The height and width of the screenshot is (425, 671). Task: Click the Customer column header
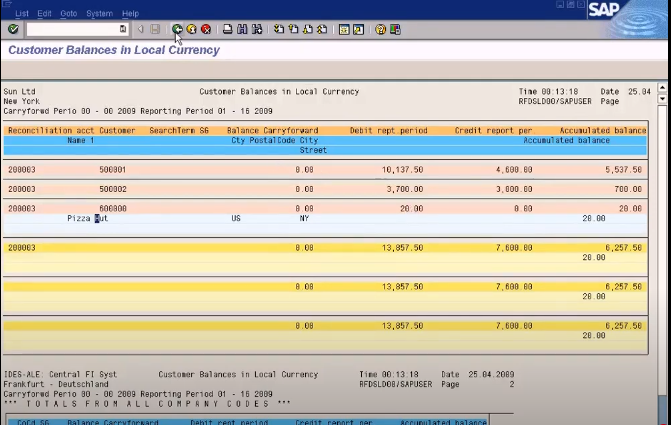tap(117, 131)
